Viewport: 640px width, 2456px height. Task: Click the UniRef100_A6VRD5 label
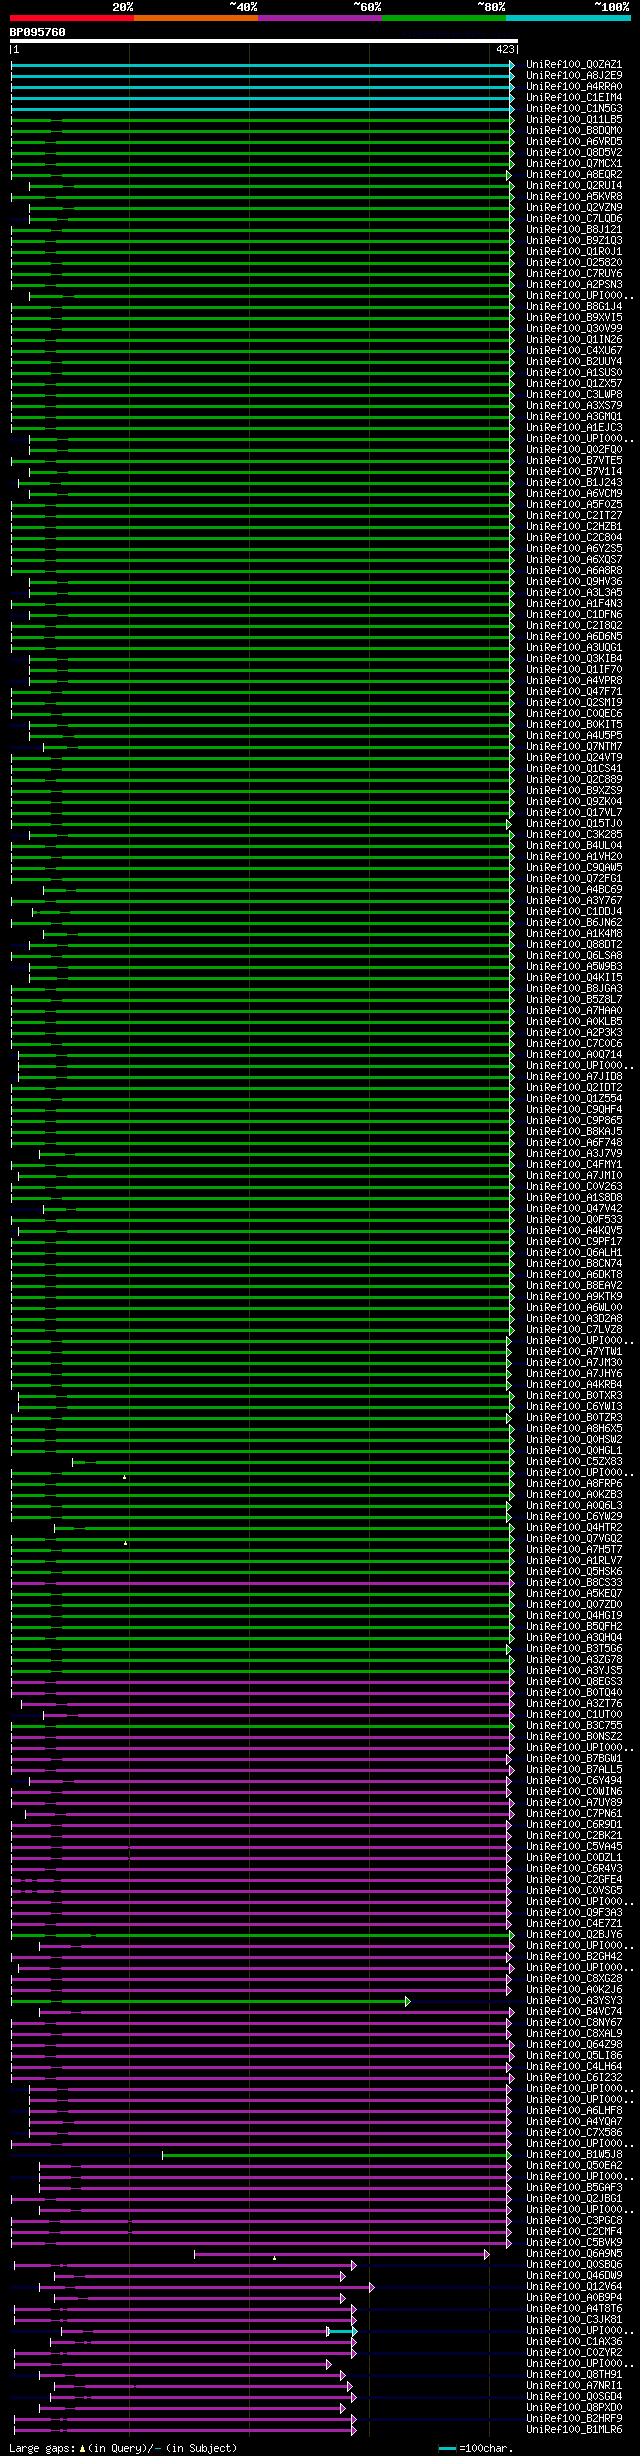[574, 142]
